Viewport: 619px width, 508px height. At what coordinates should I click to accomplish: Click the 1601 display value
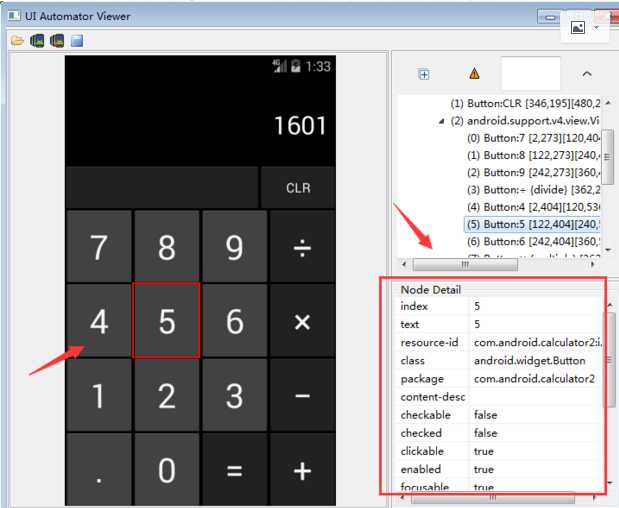coord(300,126)
